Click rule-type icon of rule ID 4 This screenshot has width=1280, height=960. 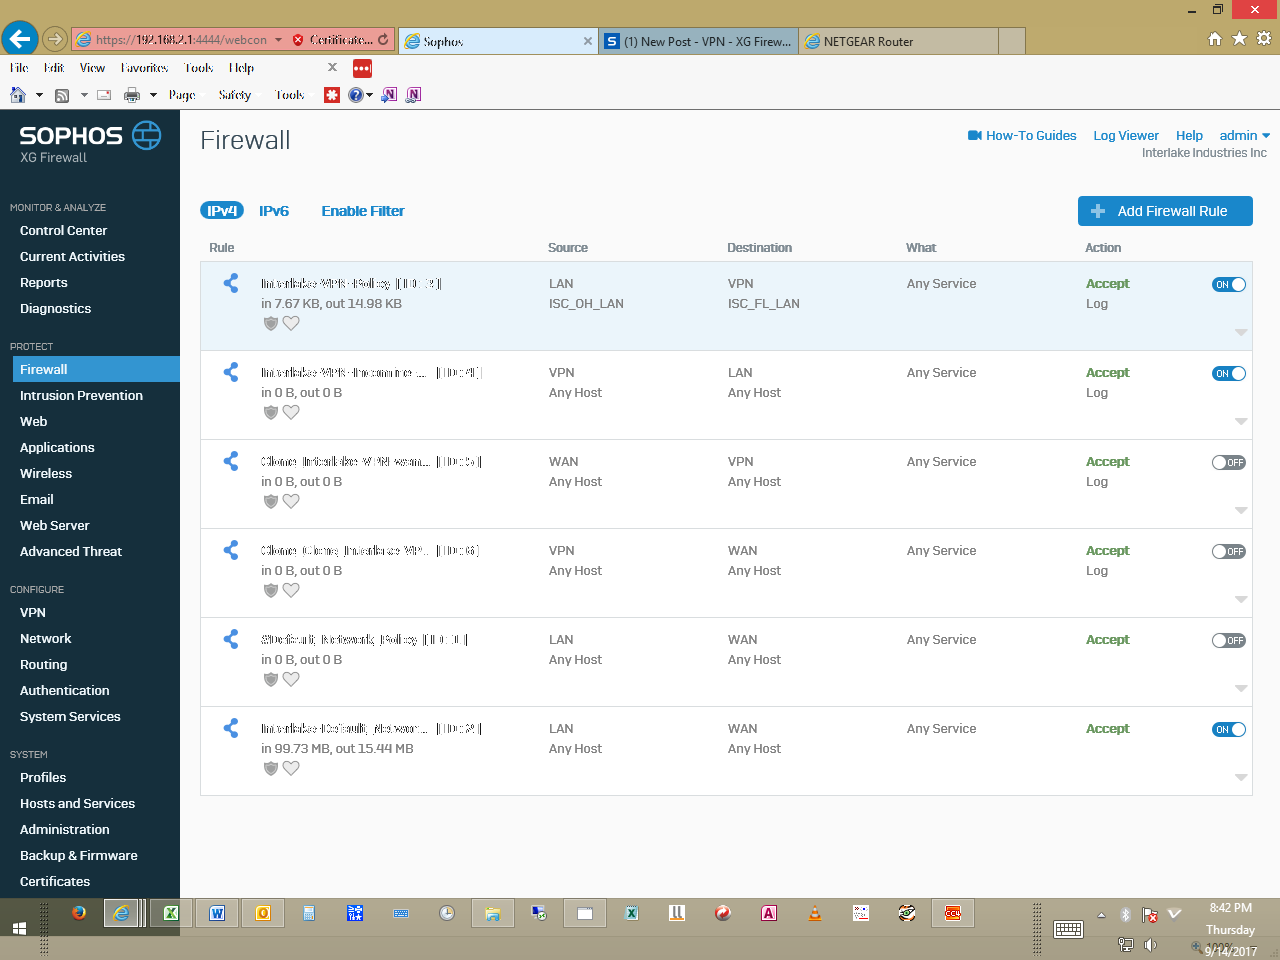231,372
